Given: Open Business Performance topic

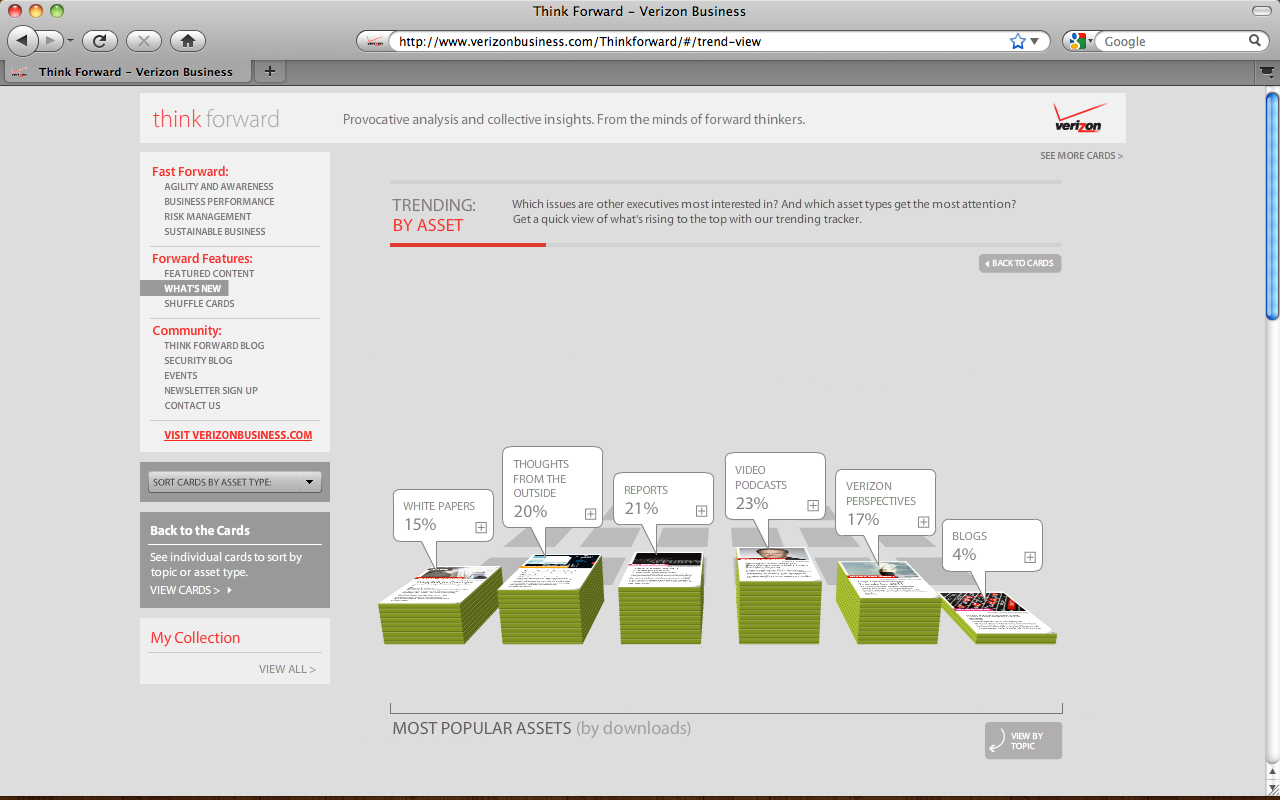Looking at the screenshot, I should (x=219, y=202).
